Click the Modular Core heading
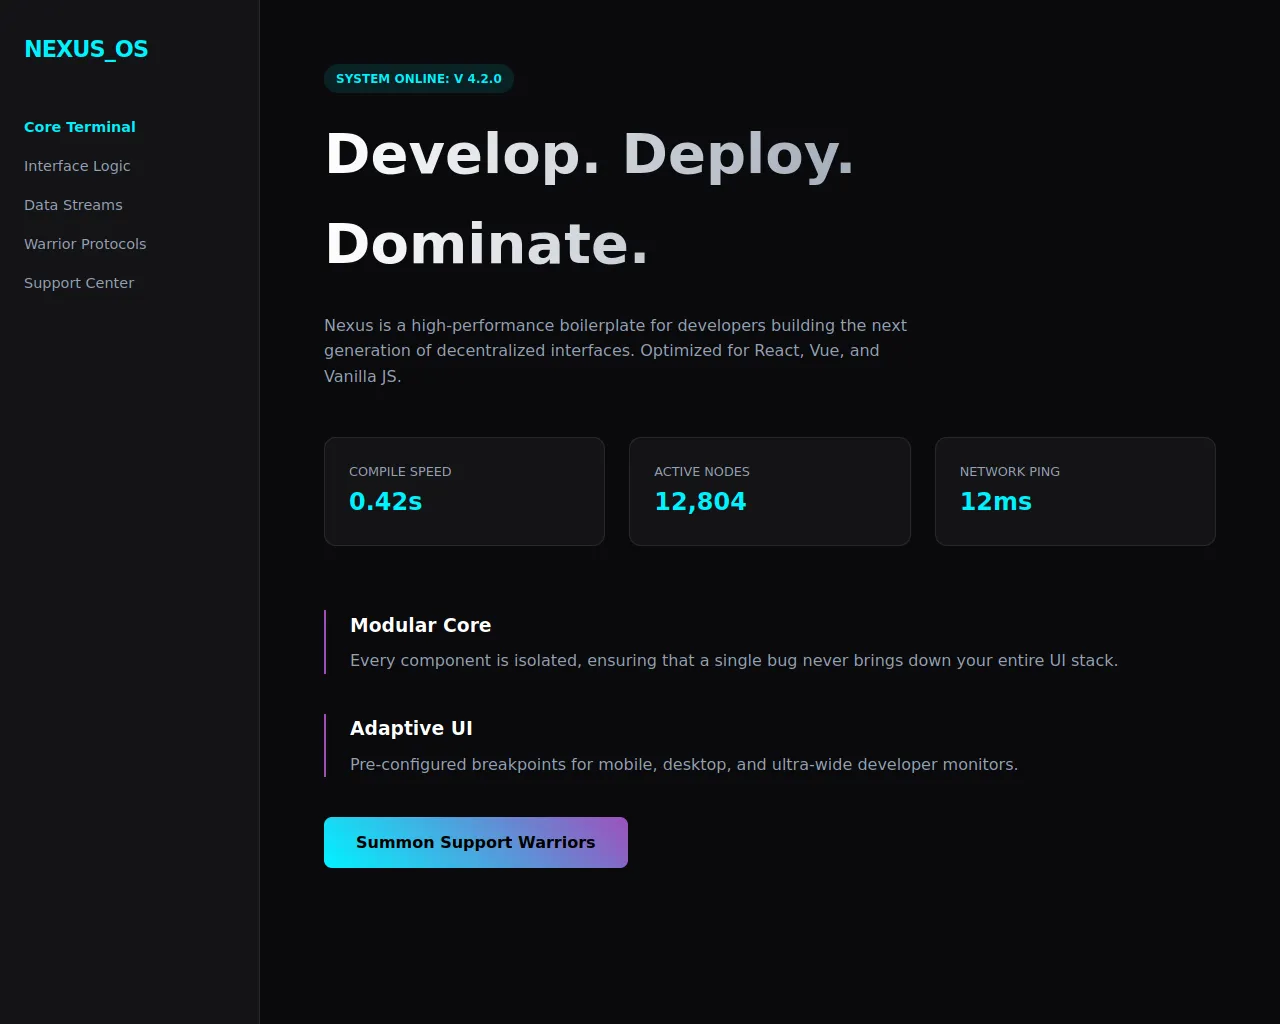This screenshot has height=1024, width=1280. point(420,625)
